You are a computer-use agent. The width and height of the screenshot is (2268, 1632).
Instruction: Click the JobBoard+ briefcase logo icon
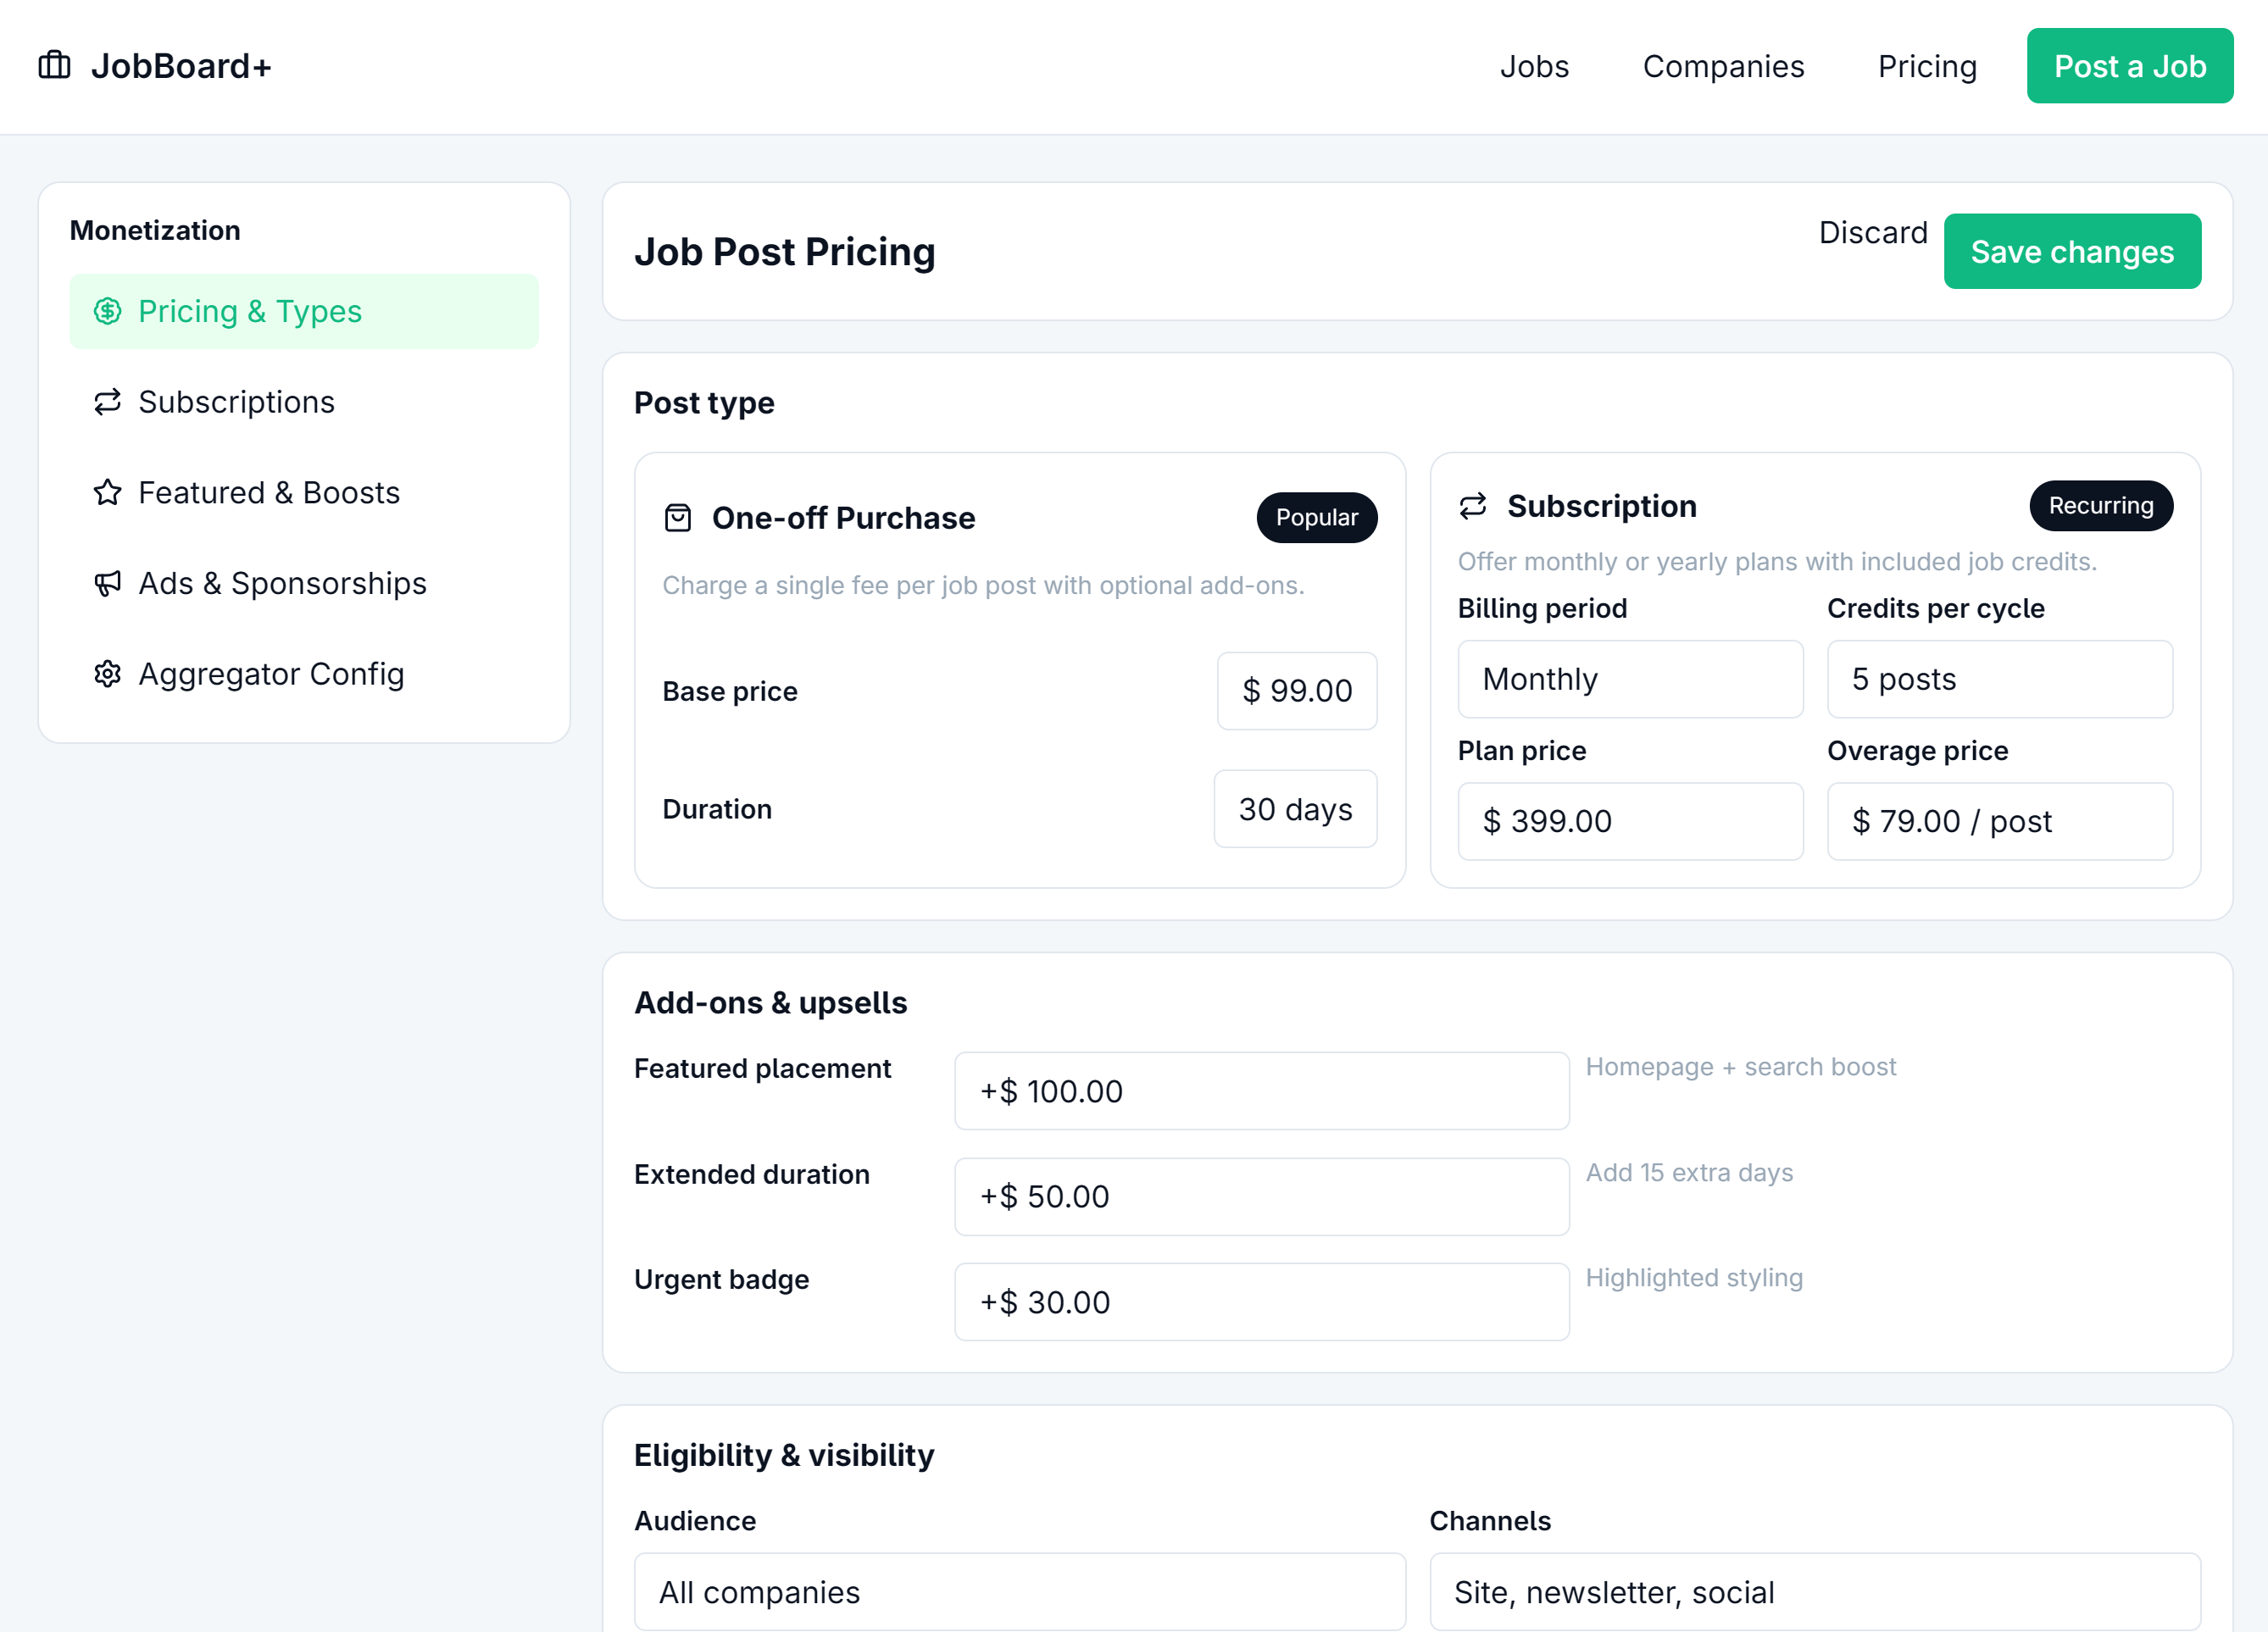[x=54, y=64]
